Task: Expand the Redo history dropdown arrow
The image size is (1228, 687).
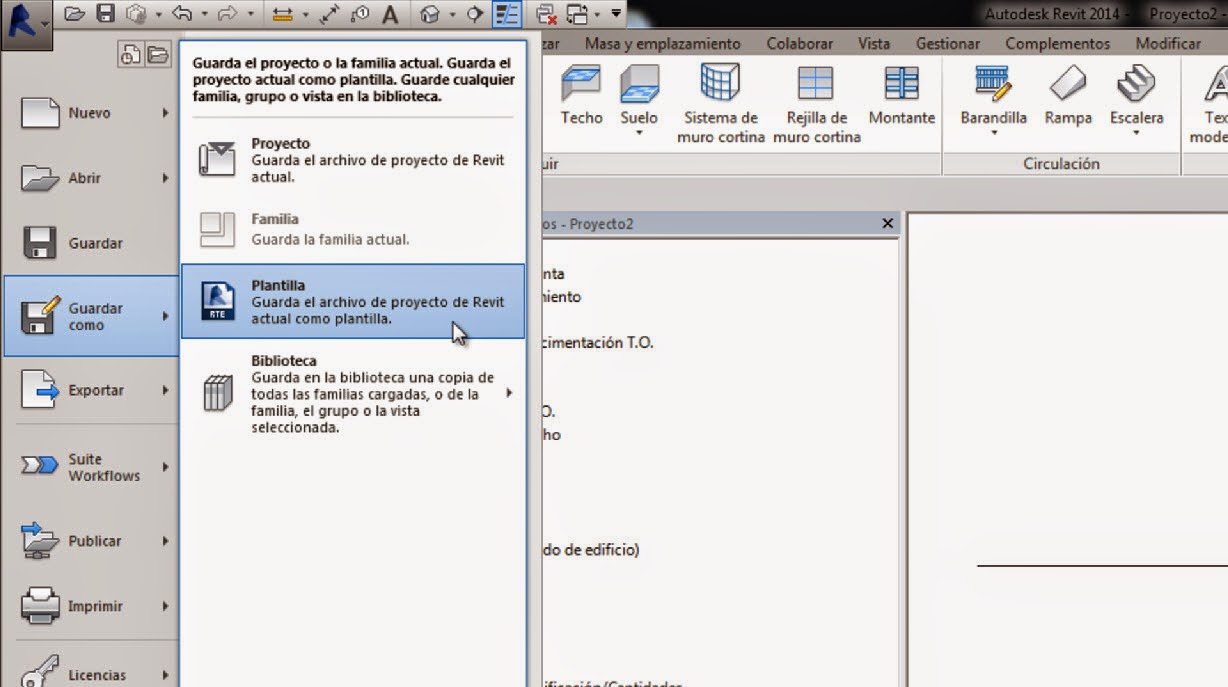Action: 250,14
